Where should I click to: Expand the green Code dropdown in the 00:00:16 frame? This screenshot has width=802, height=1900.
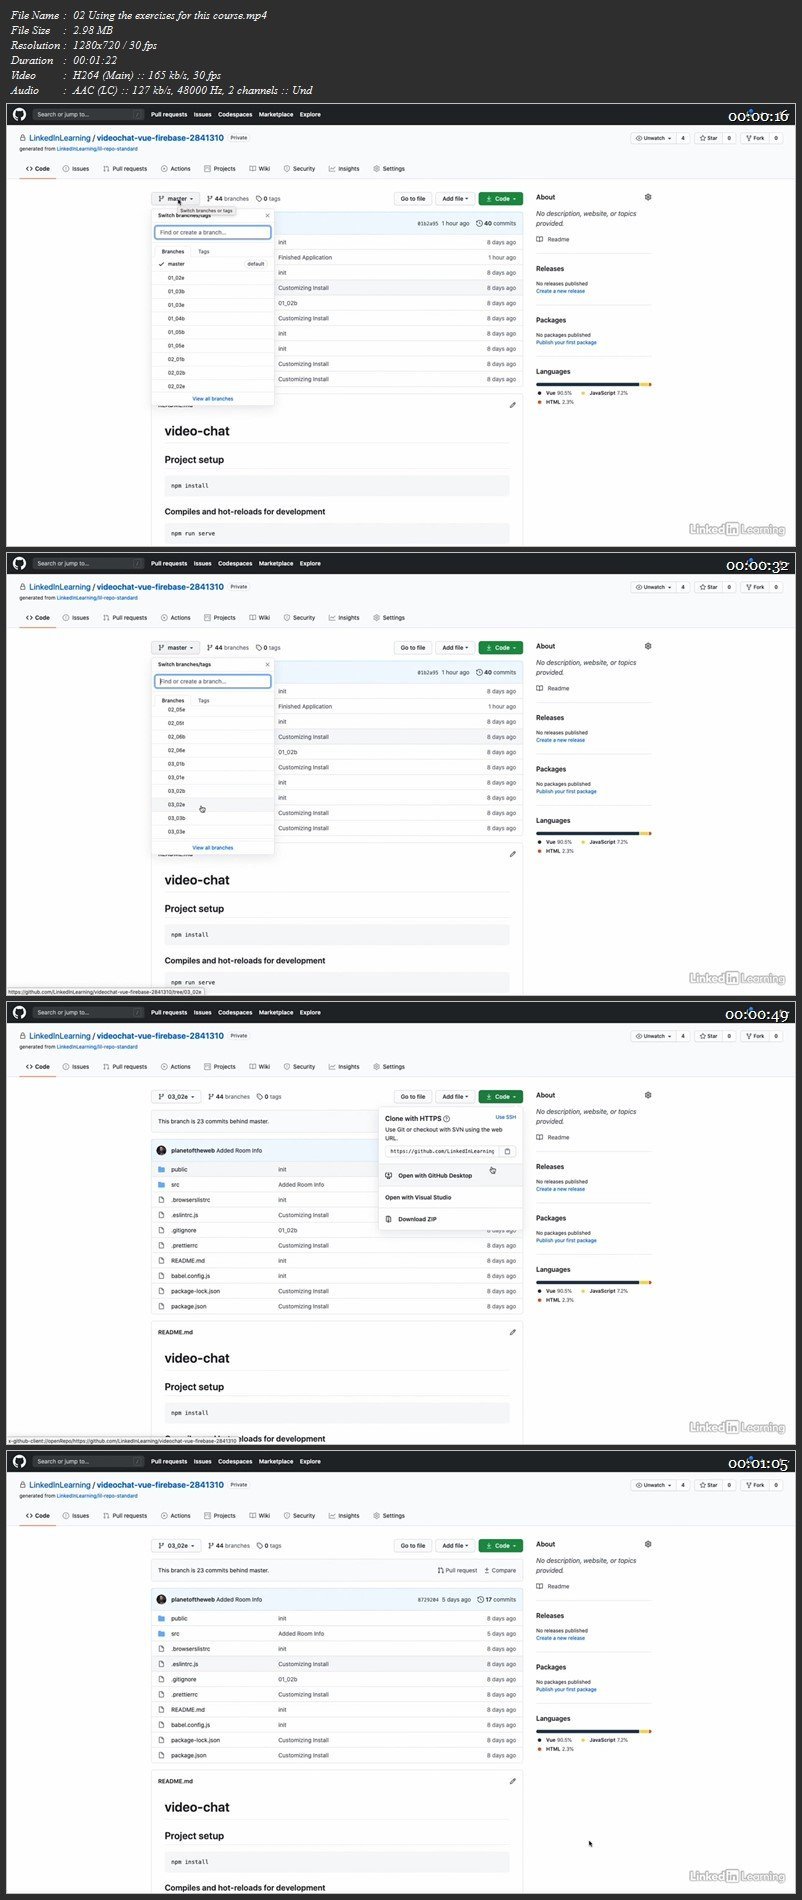pos(501,199)
